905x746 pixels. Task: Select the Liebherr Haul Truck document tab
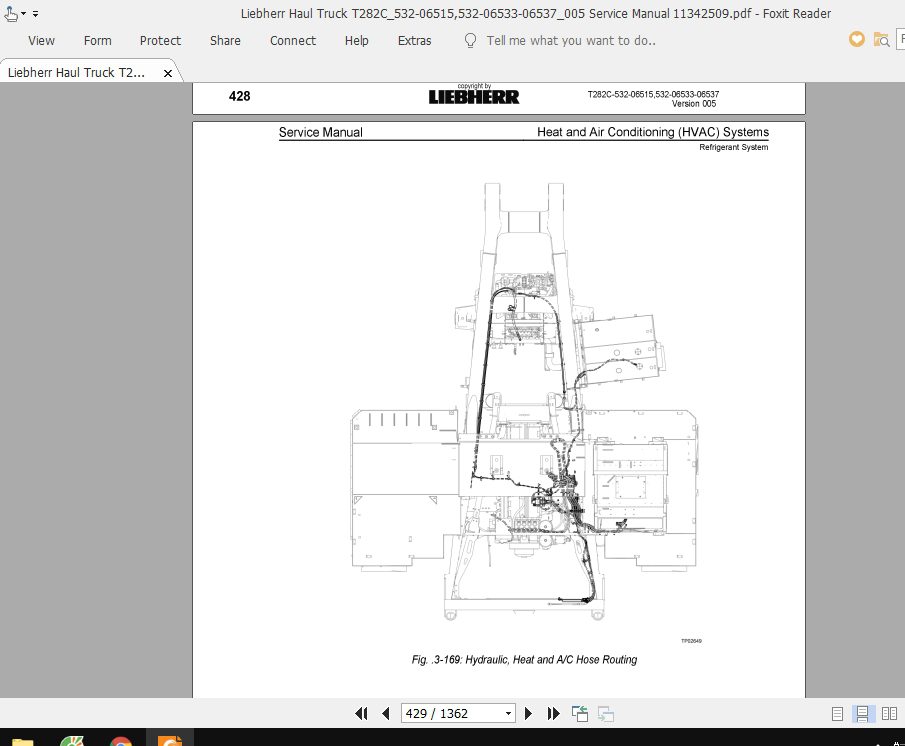coord(80,71)
